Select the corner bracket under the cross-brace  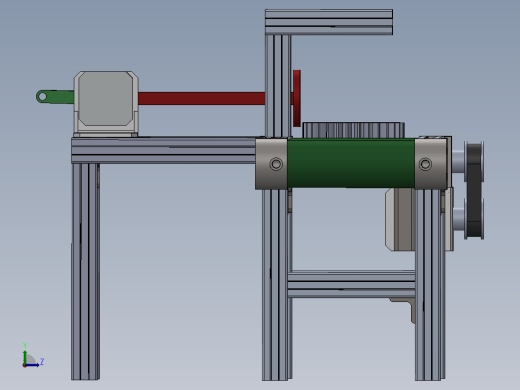tap(404, 309)
